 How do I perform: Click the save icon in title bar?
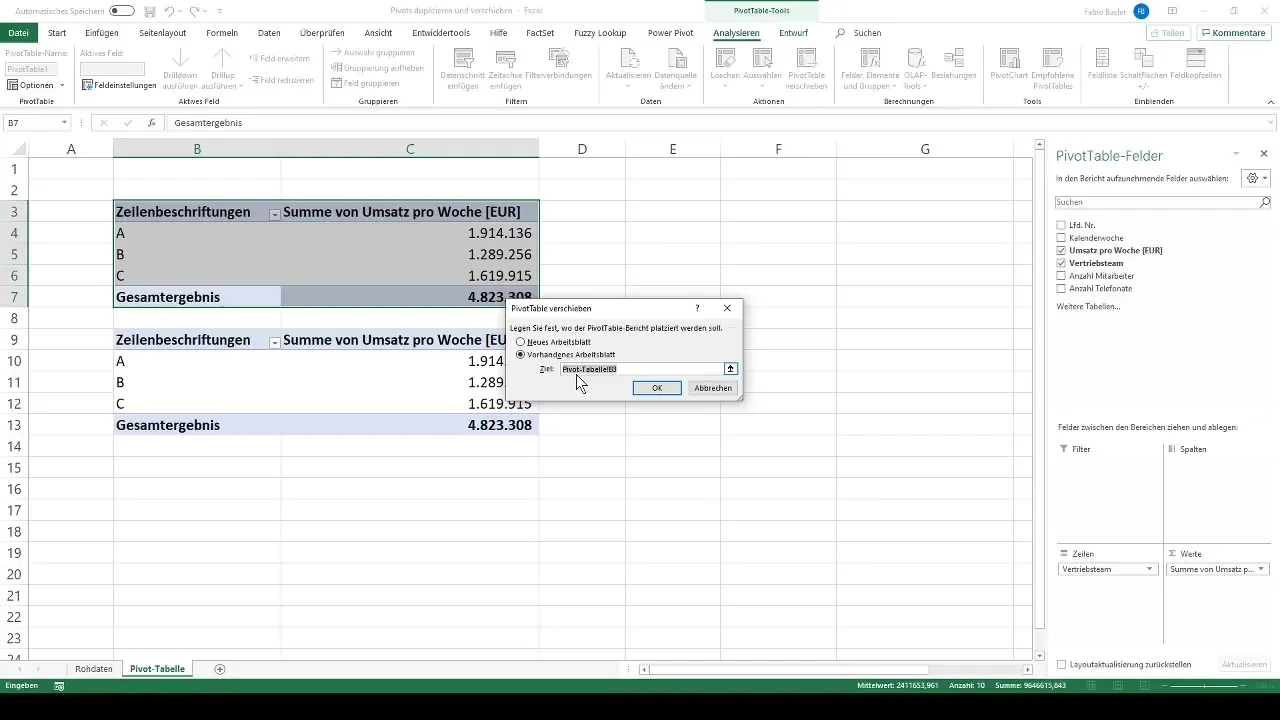150,11
